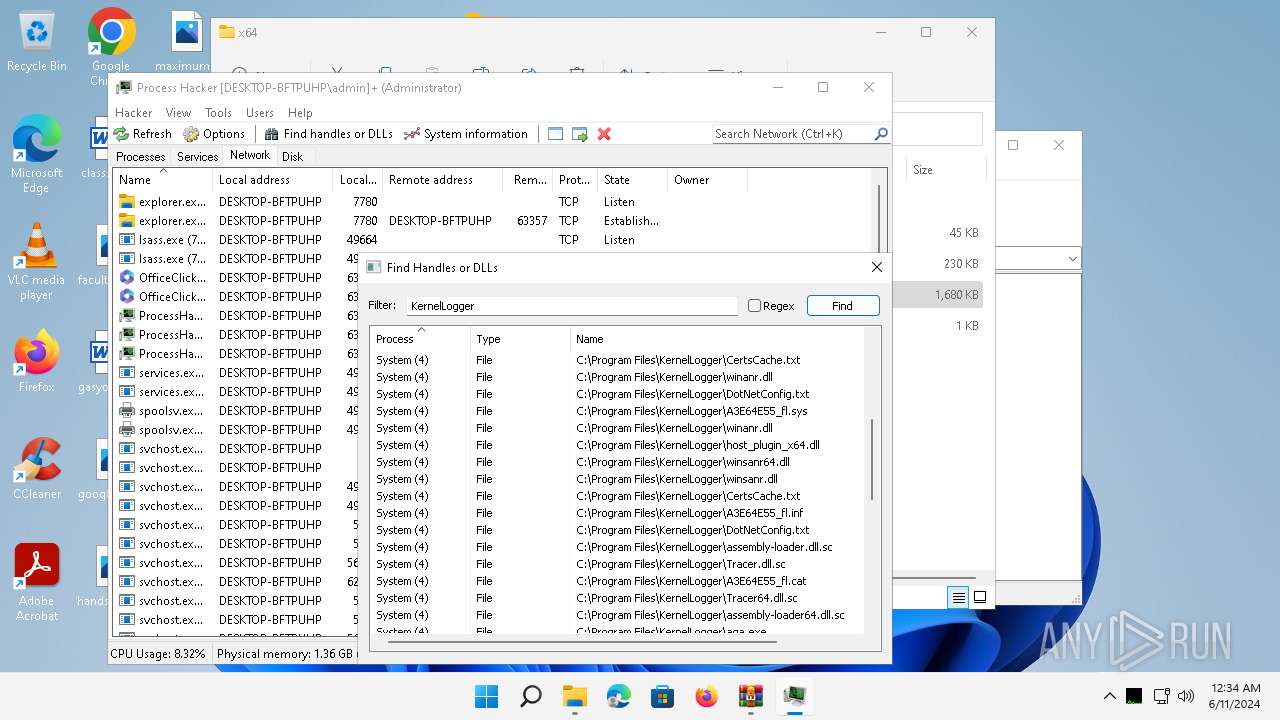Click the CPU Usage status bar entry
Viewport: 1280px width, 720px height.
(x=158, y=654)
